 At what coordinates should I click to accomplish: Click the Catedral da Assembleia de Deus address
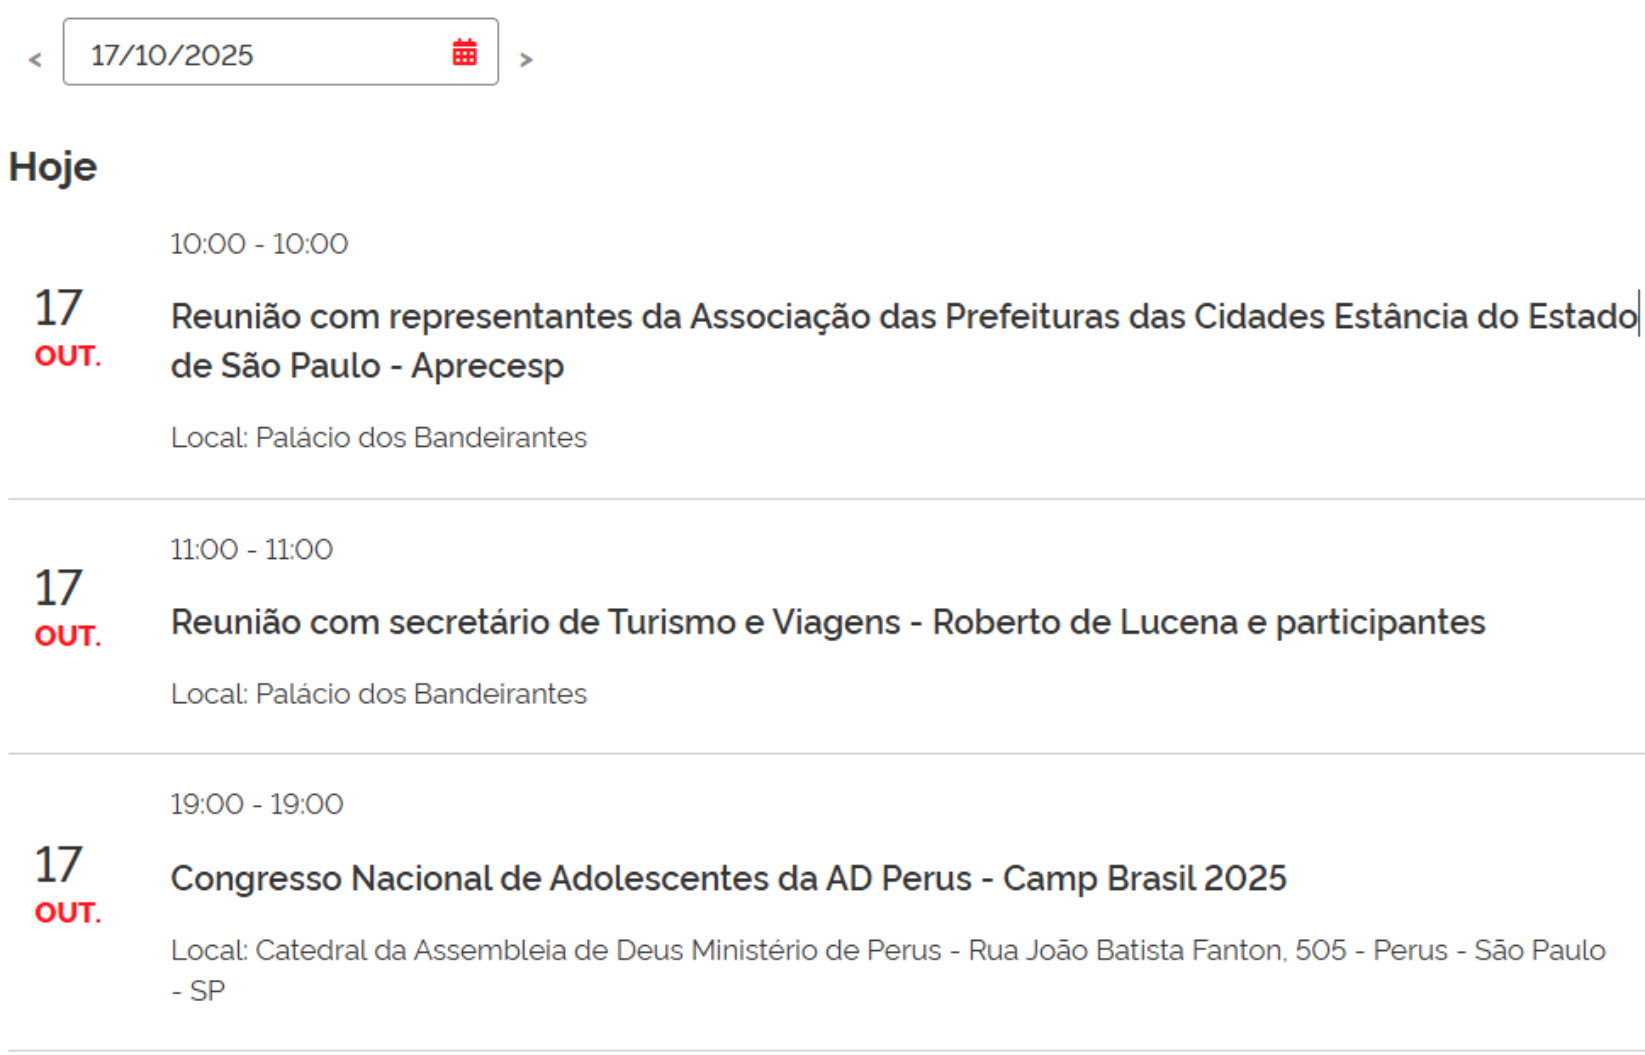pos(887,950)
